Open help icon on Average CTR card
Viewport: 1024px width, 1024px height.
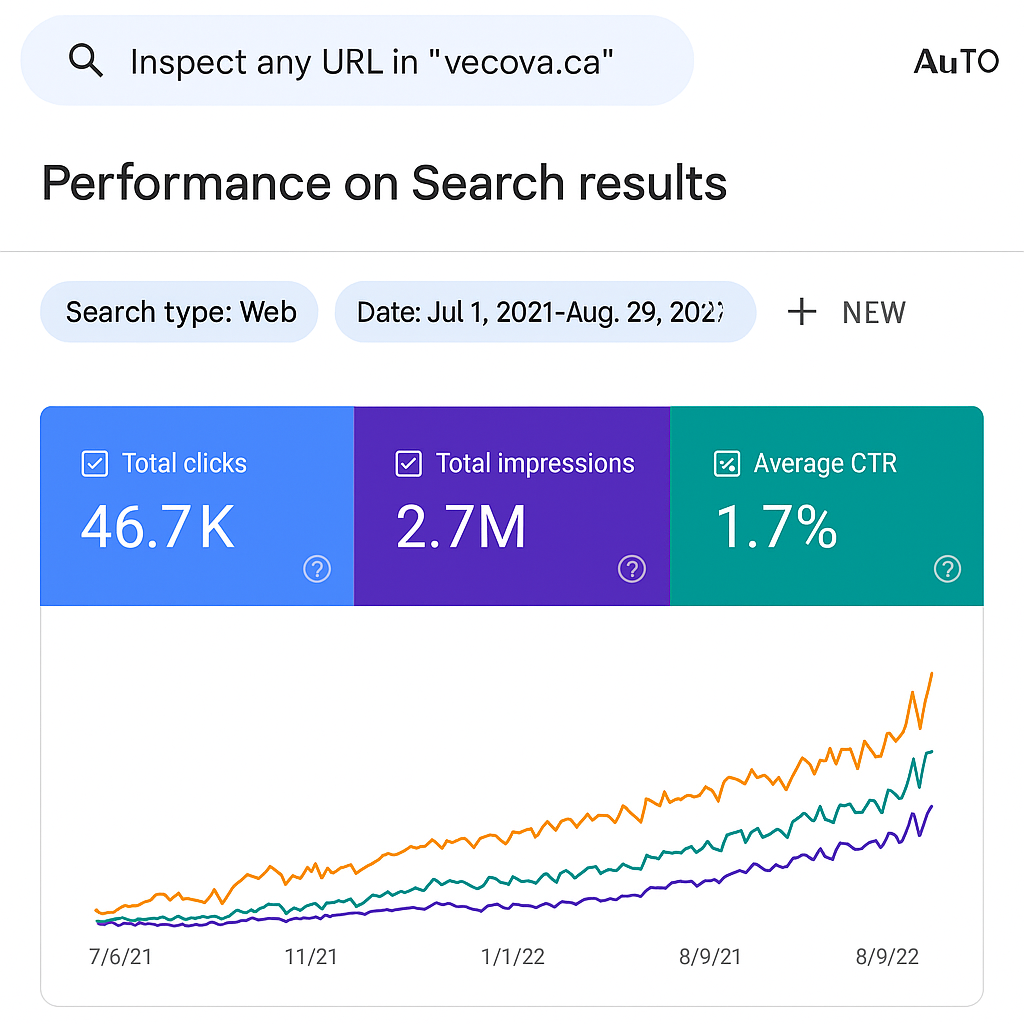coord(947,570)
